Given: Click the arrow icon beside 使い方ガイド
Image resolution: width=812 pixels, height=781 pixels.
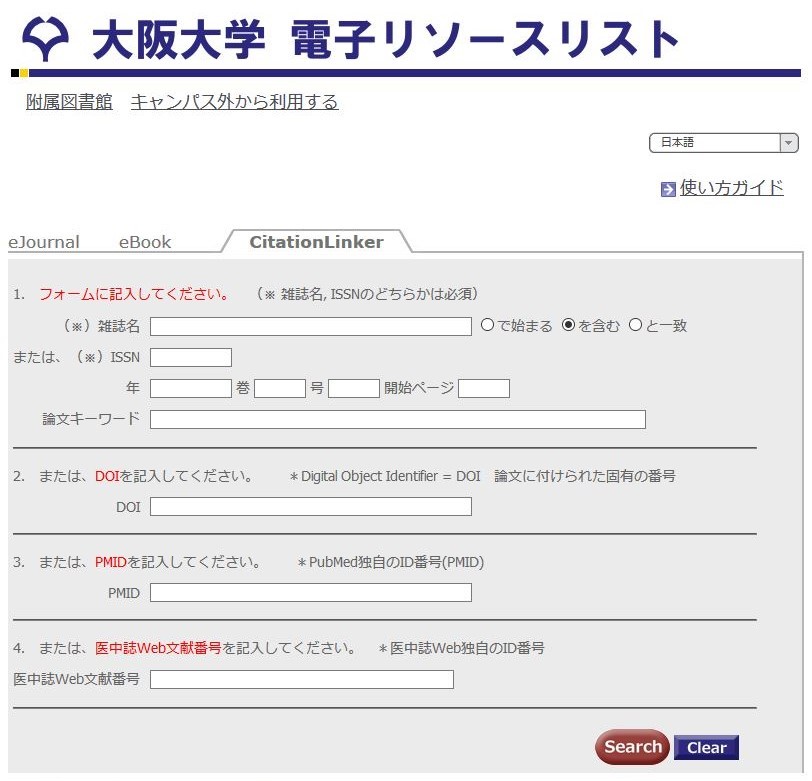Looking at the screenshot, I should coord(668,190).
